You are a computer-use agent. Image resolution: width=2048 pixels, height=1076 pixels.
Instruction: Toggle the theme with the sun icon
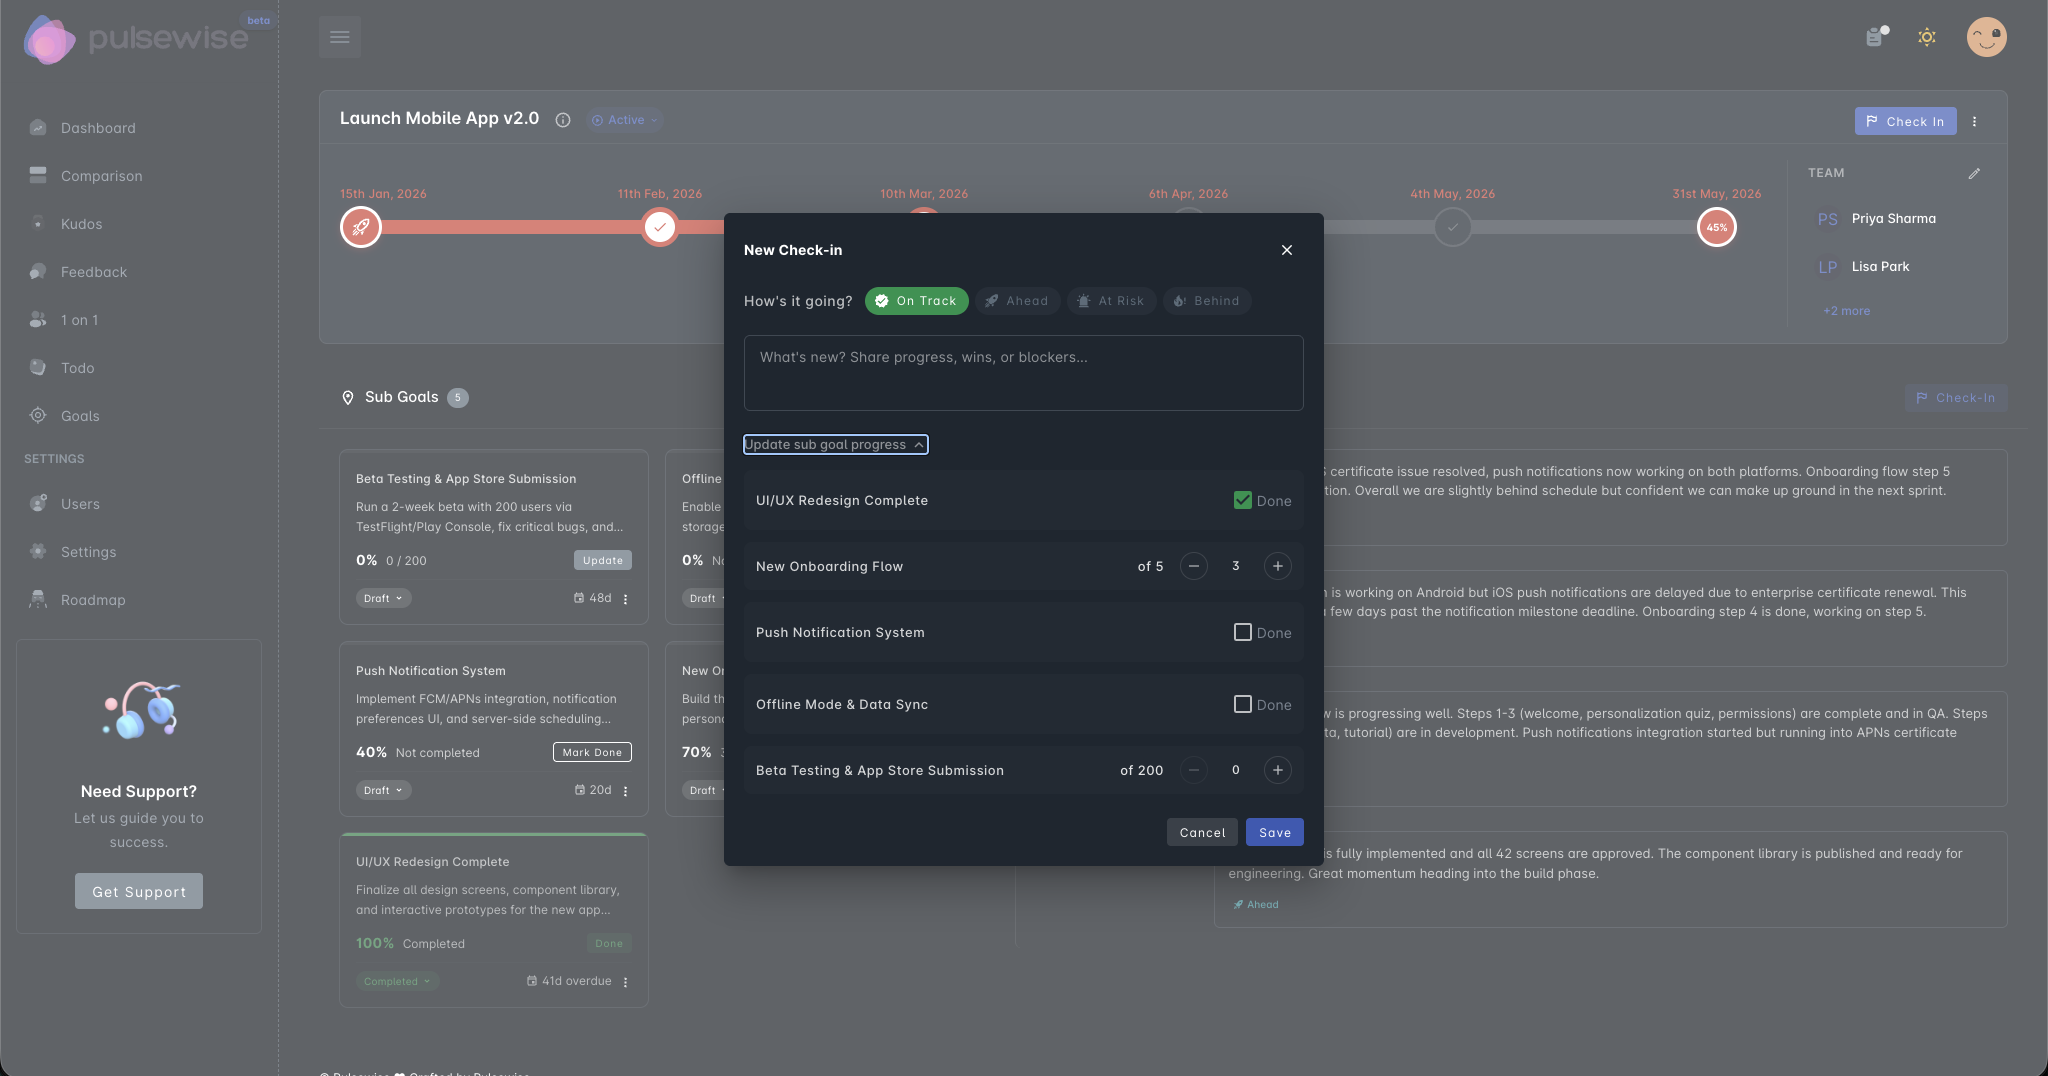(1926, 37)
